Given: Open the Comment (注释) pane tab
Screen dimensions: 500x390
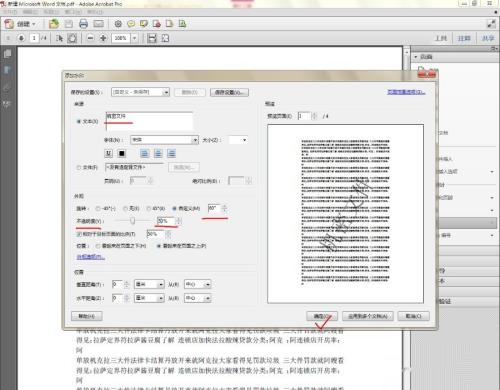Looking at the screenshot, I should coord(464,38).
